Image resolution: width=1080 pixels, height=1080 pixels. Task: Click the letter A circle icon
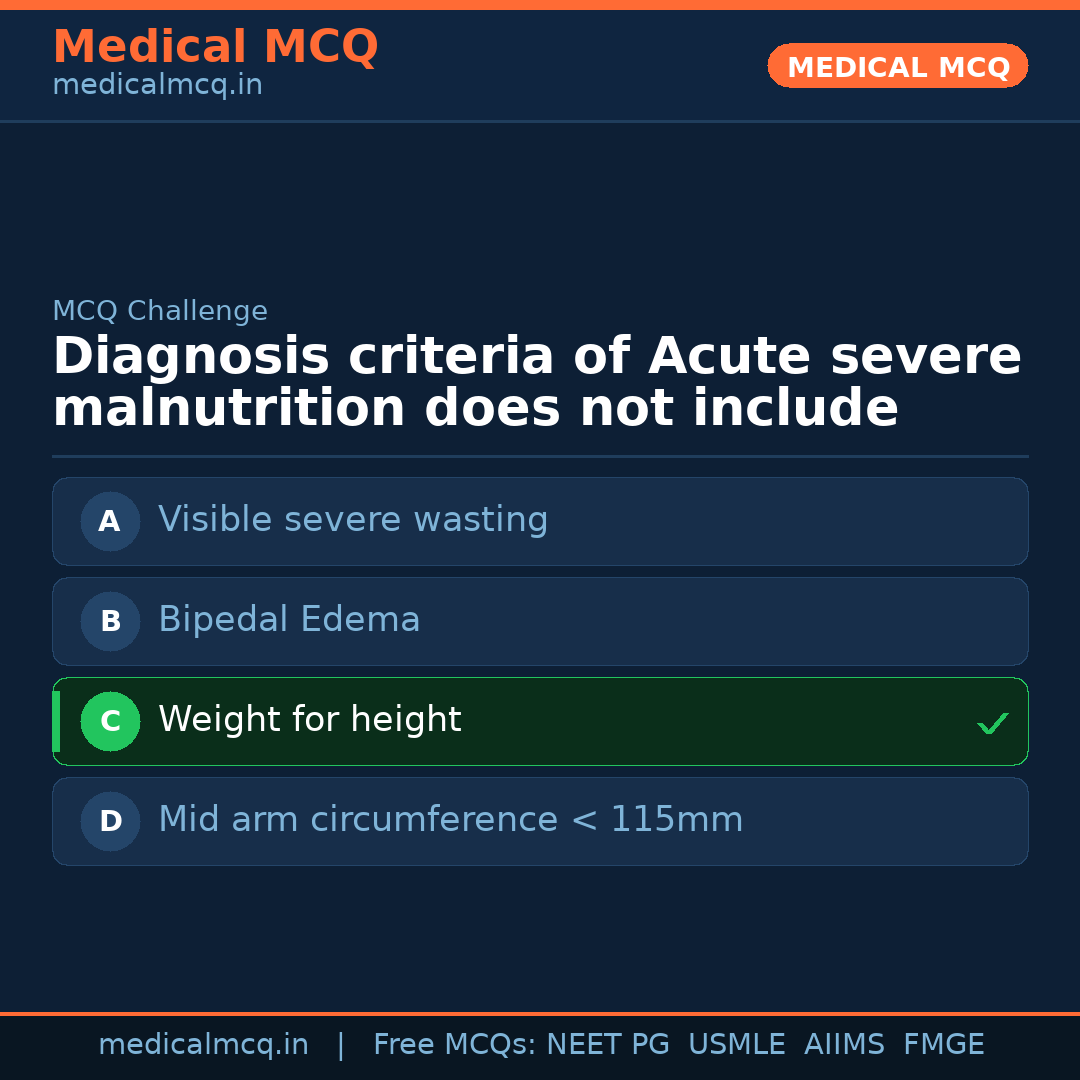click(110, 521)
